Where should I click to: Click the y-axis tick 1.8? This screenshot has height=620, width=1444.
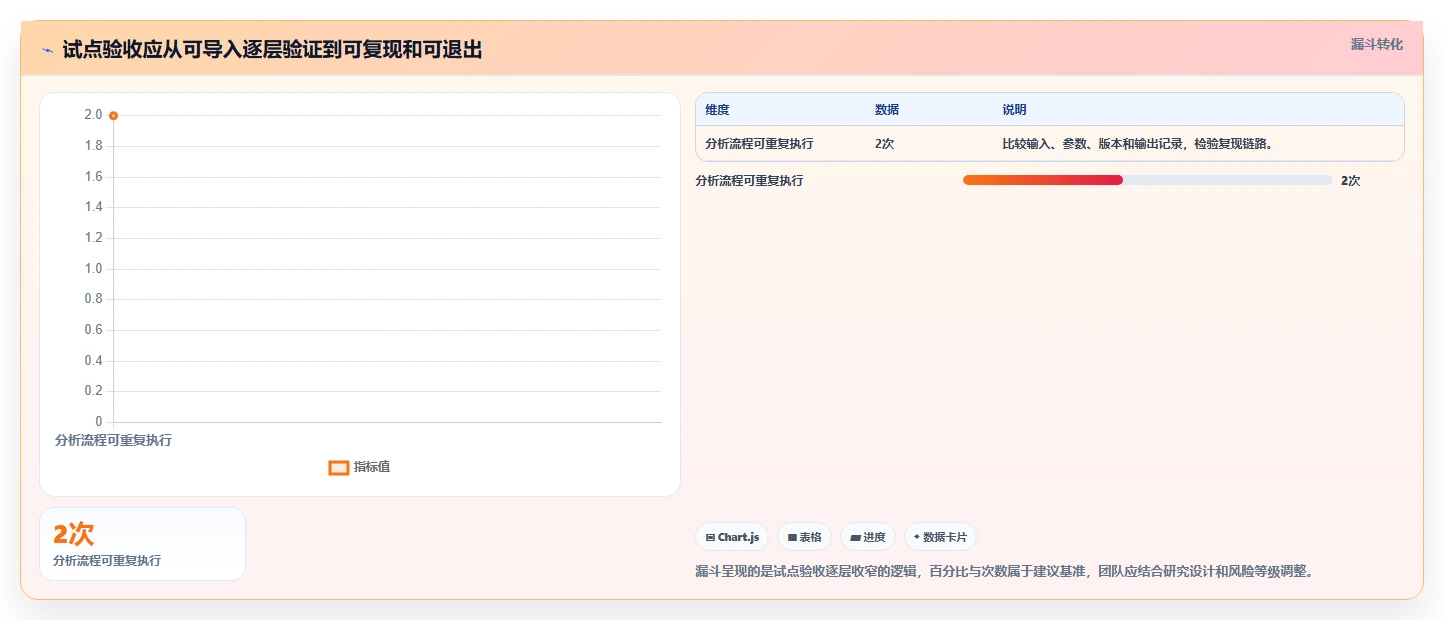[93, 146]
